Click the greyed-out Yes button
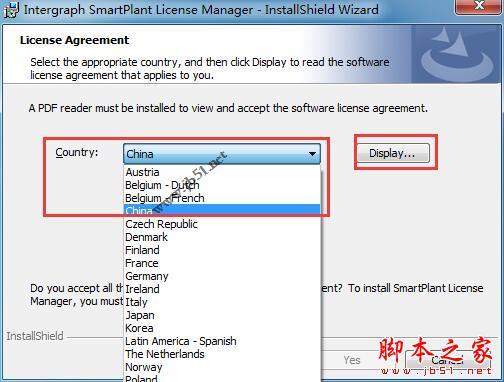This screenshot has height=382, width=504. [352, 360]
